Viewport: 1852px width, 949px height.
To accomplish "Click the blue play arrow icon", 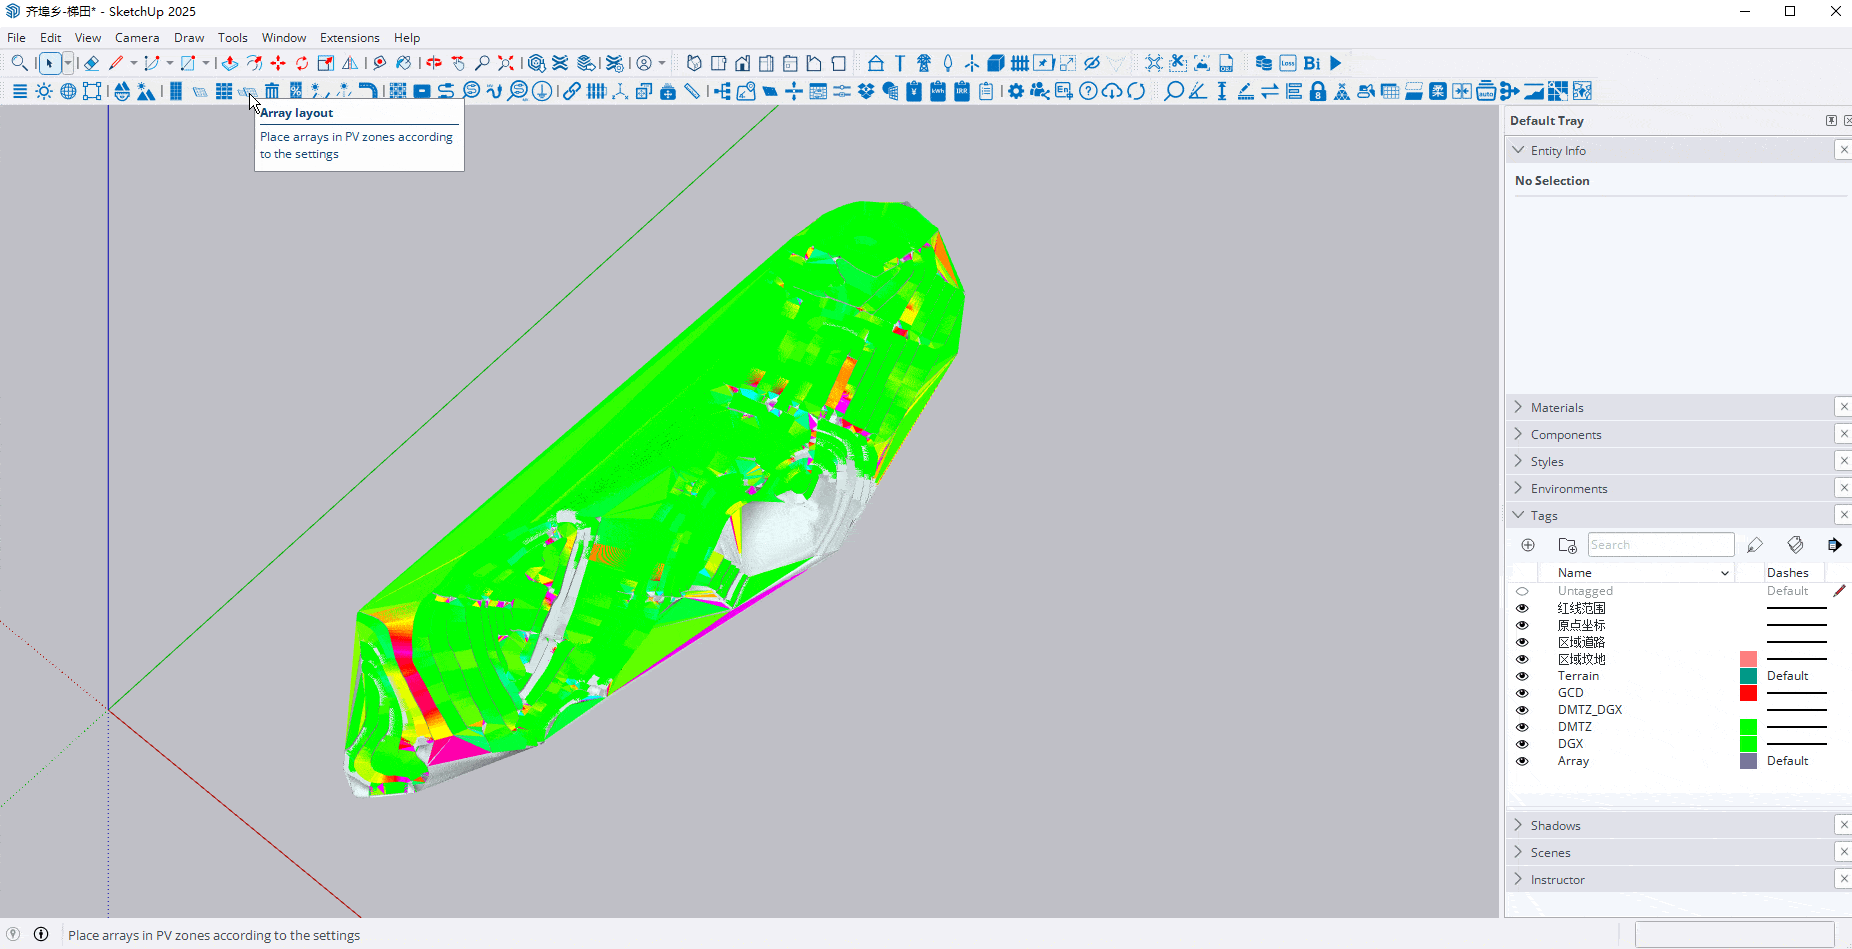I will pyautogui.click(x=1335, y=63).
